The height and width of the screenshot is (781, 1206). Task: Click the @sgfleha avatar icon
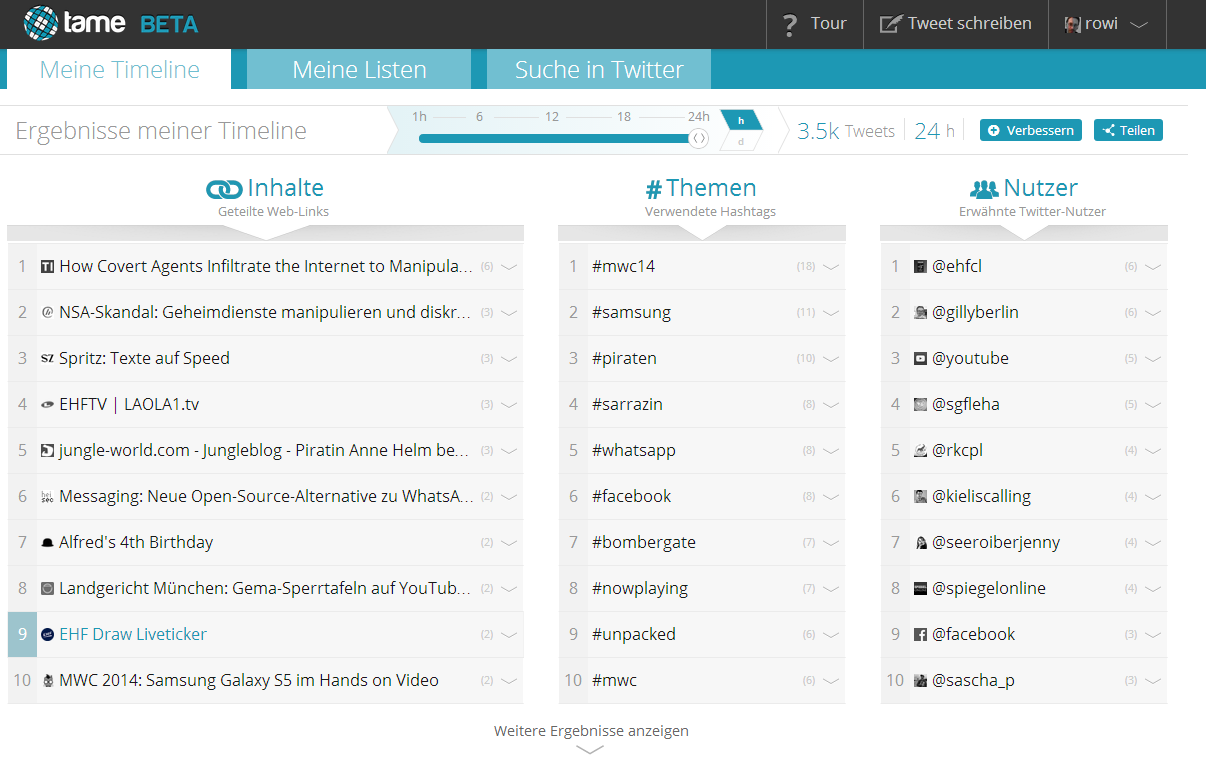point(921,405)
